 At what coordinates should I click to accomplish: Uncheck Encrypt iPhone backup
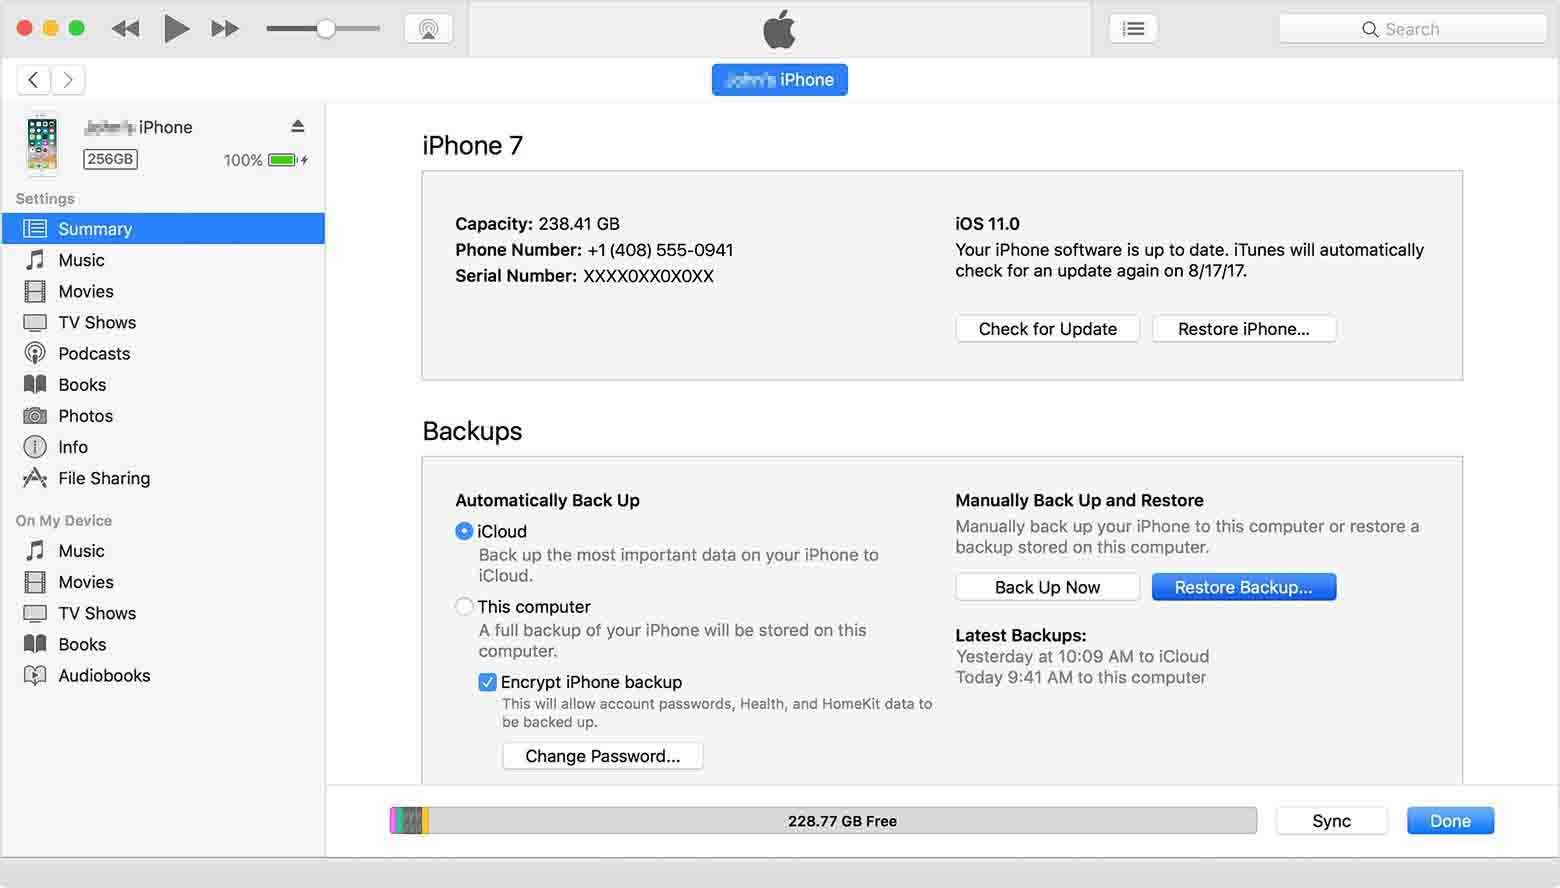pyautogui.click(x=487, y=682)
